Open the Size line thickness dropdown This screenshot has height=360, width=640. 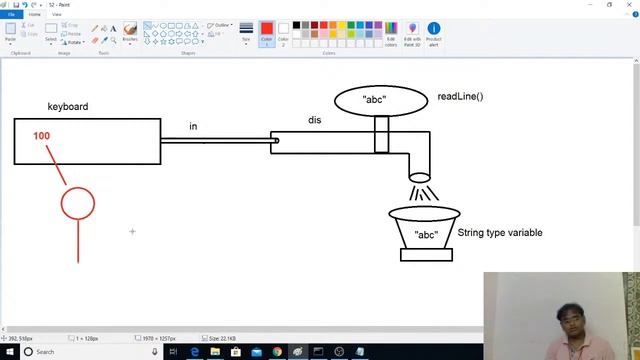click(246, 33)
